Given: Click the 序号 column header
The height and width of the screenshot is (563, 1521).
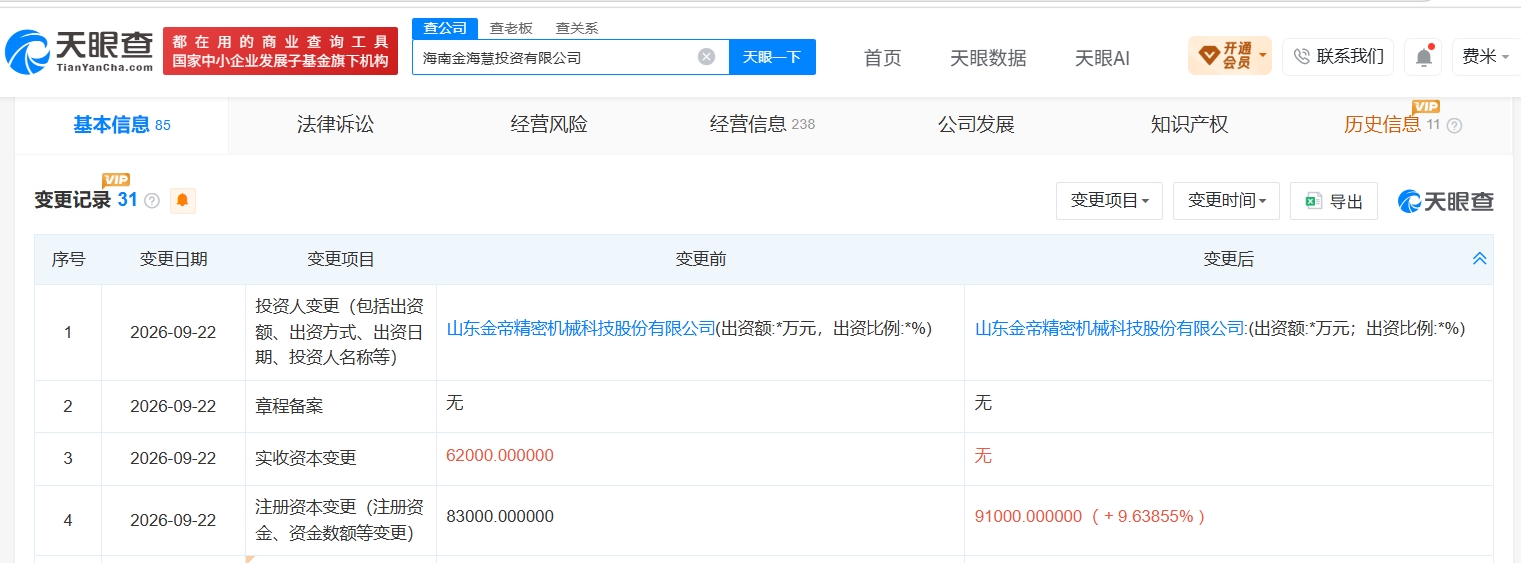Looking at the screenshot, I should coord(68,259).
